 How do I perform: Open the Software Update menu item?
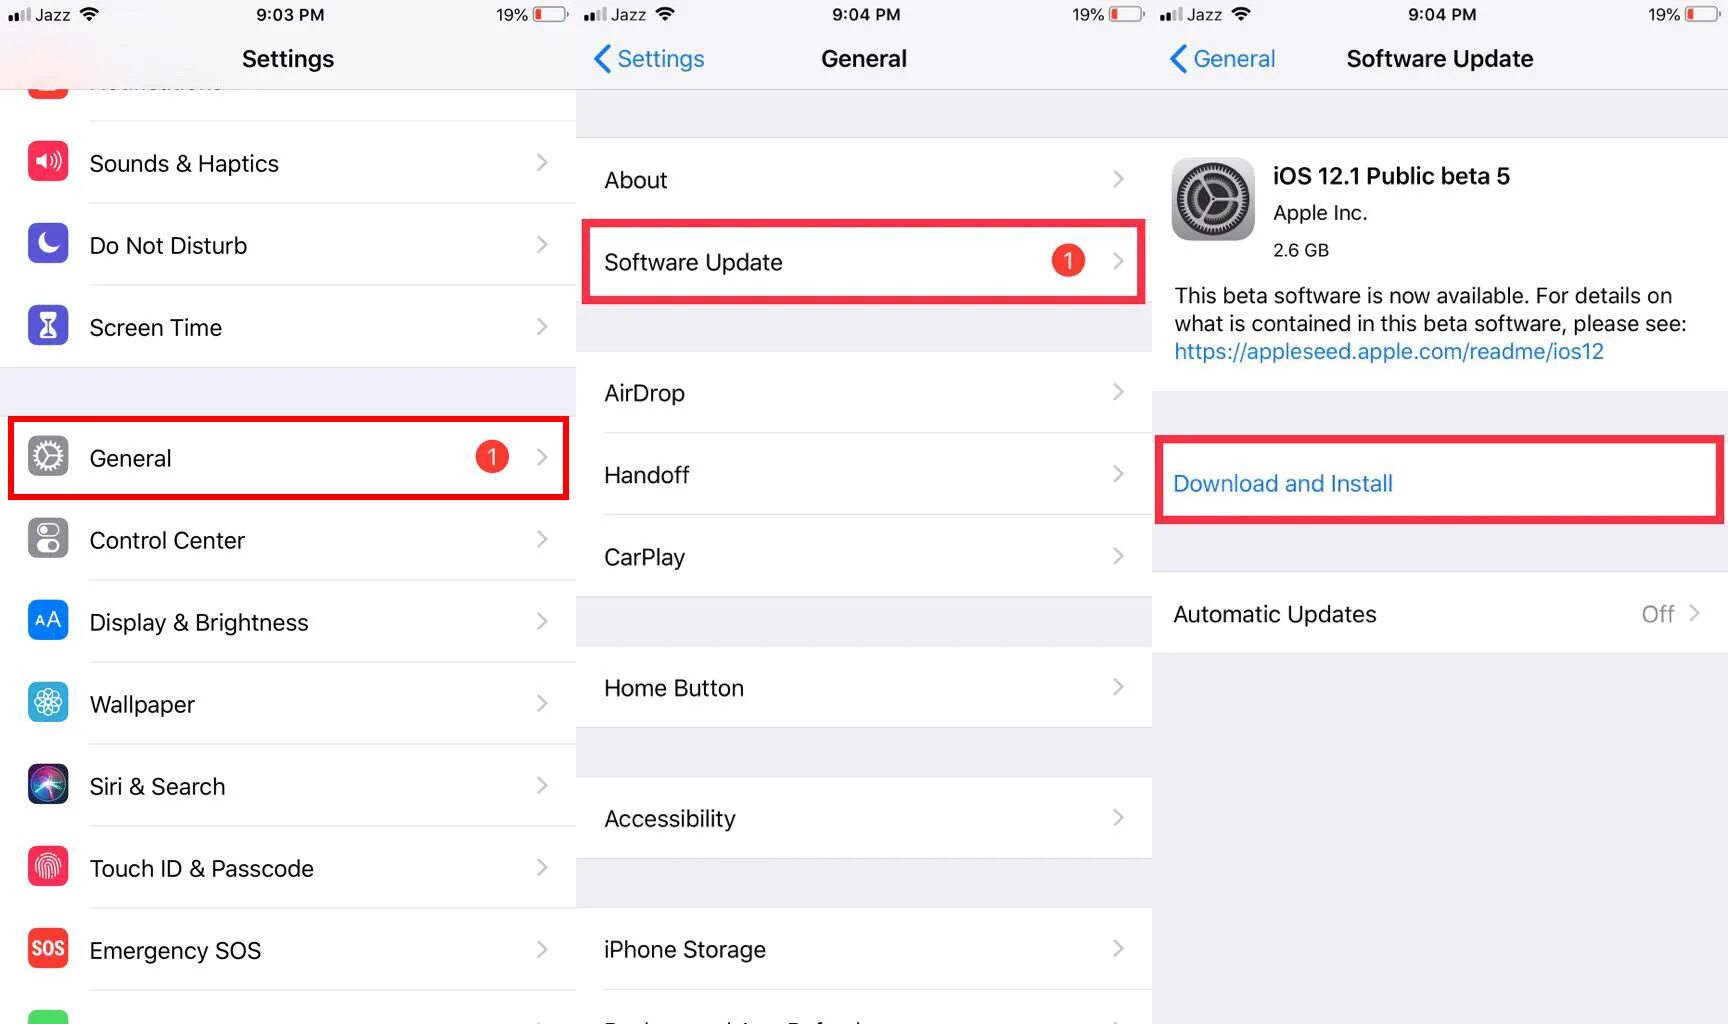click(x=864, y=262)
